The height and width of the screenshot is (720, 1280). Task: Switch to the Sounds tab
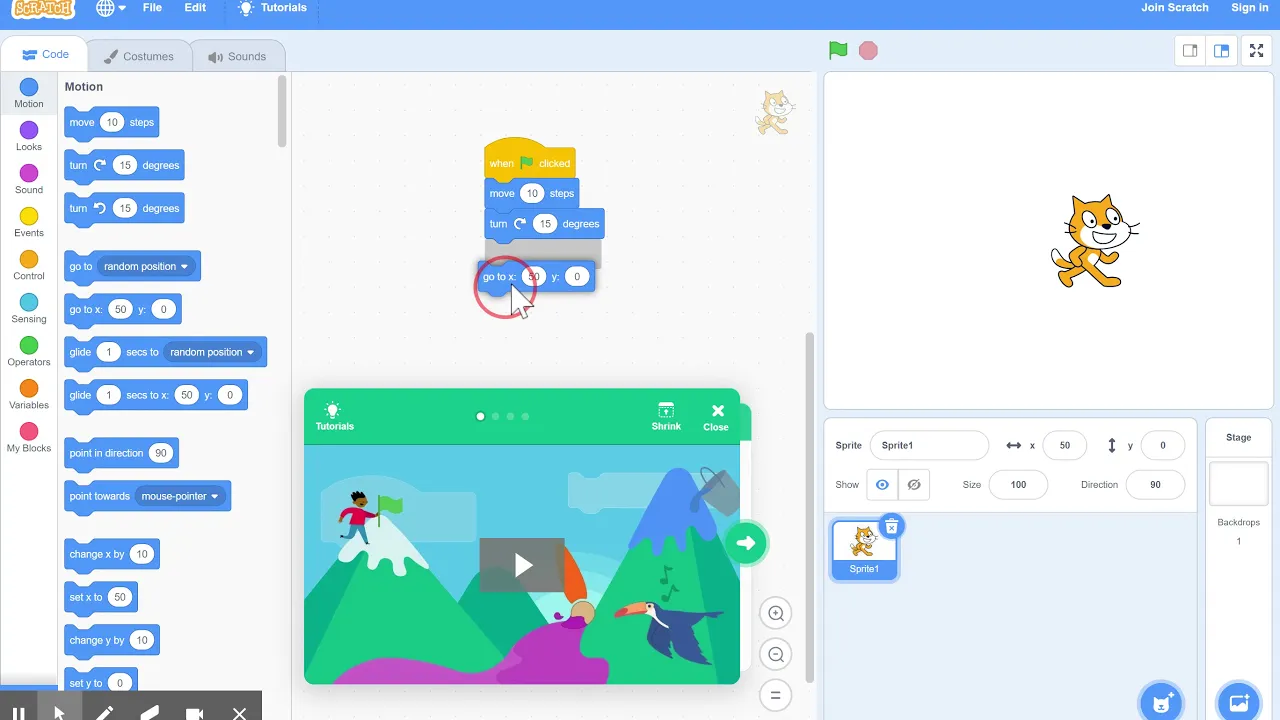pyautogui.click(x=237, y=56)
